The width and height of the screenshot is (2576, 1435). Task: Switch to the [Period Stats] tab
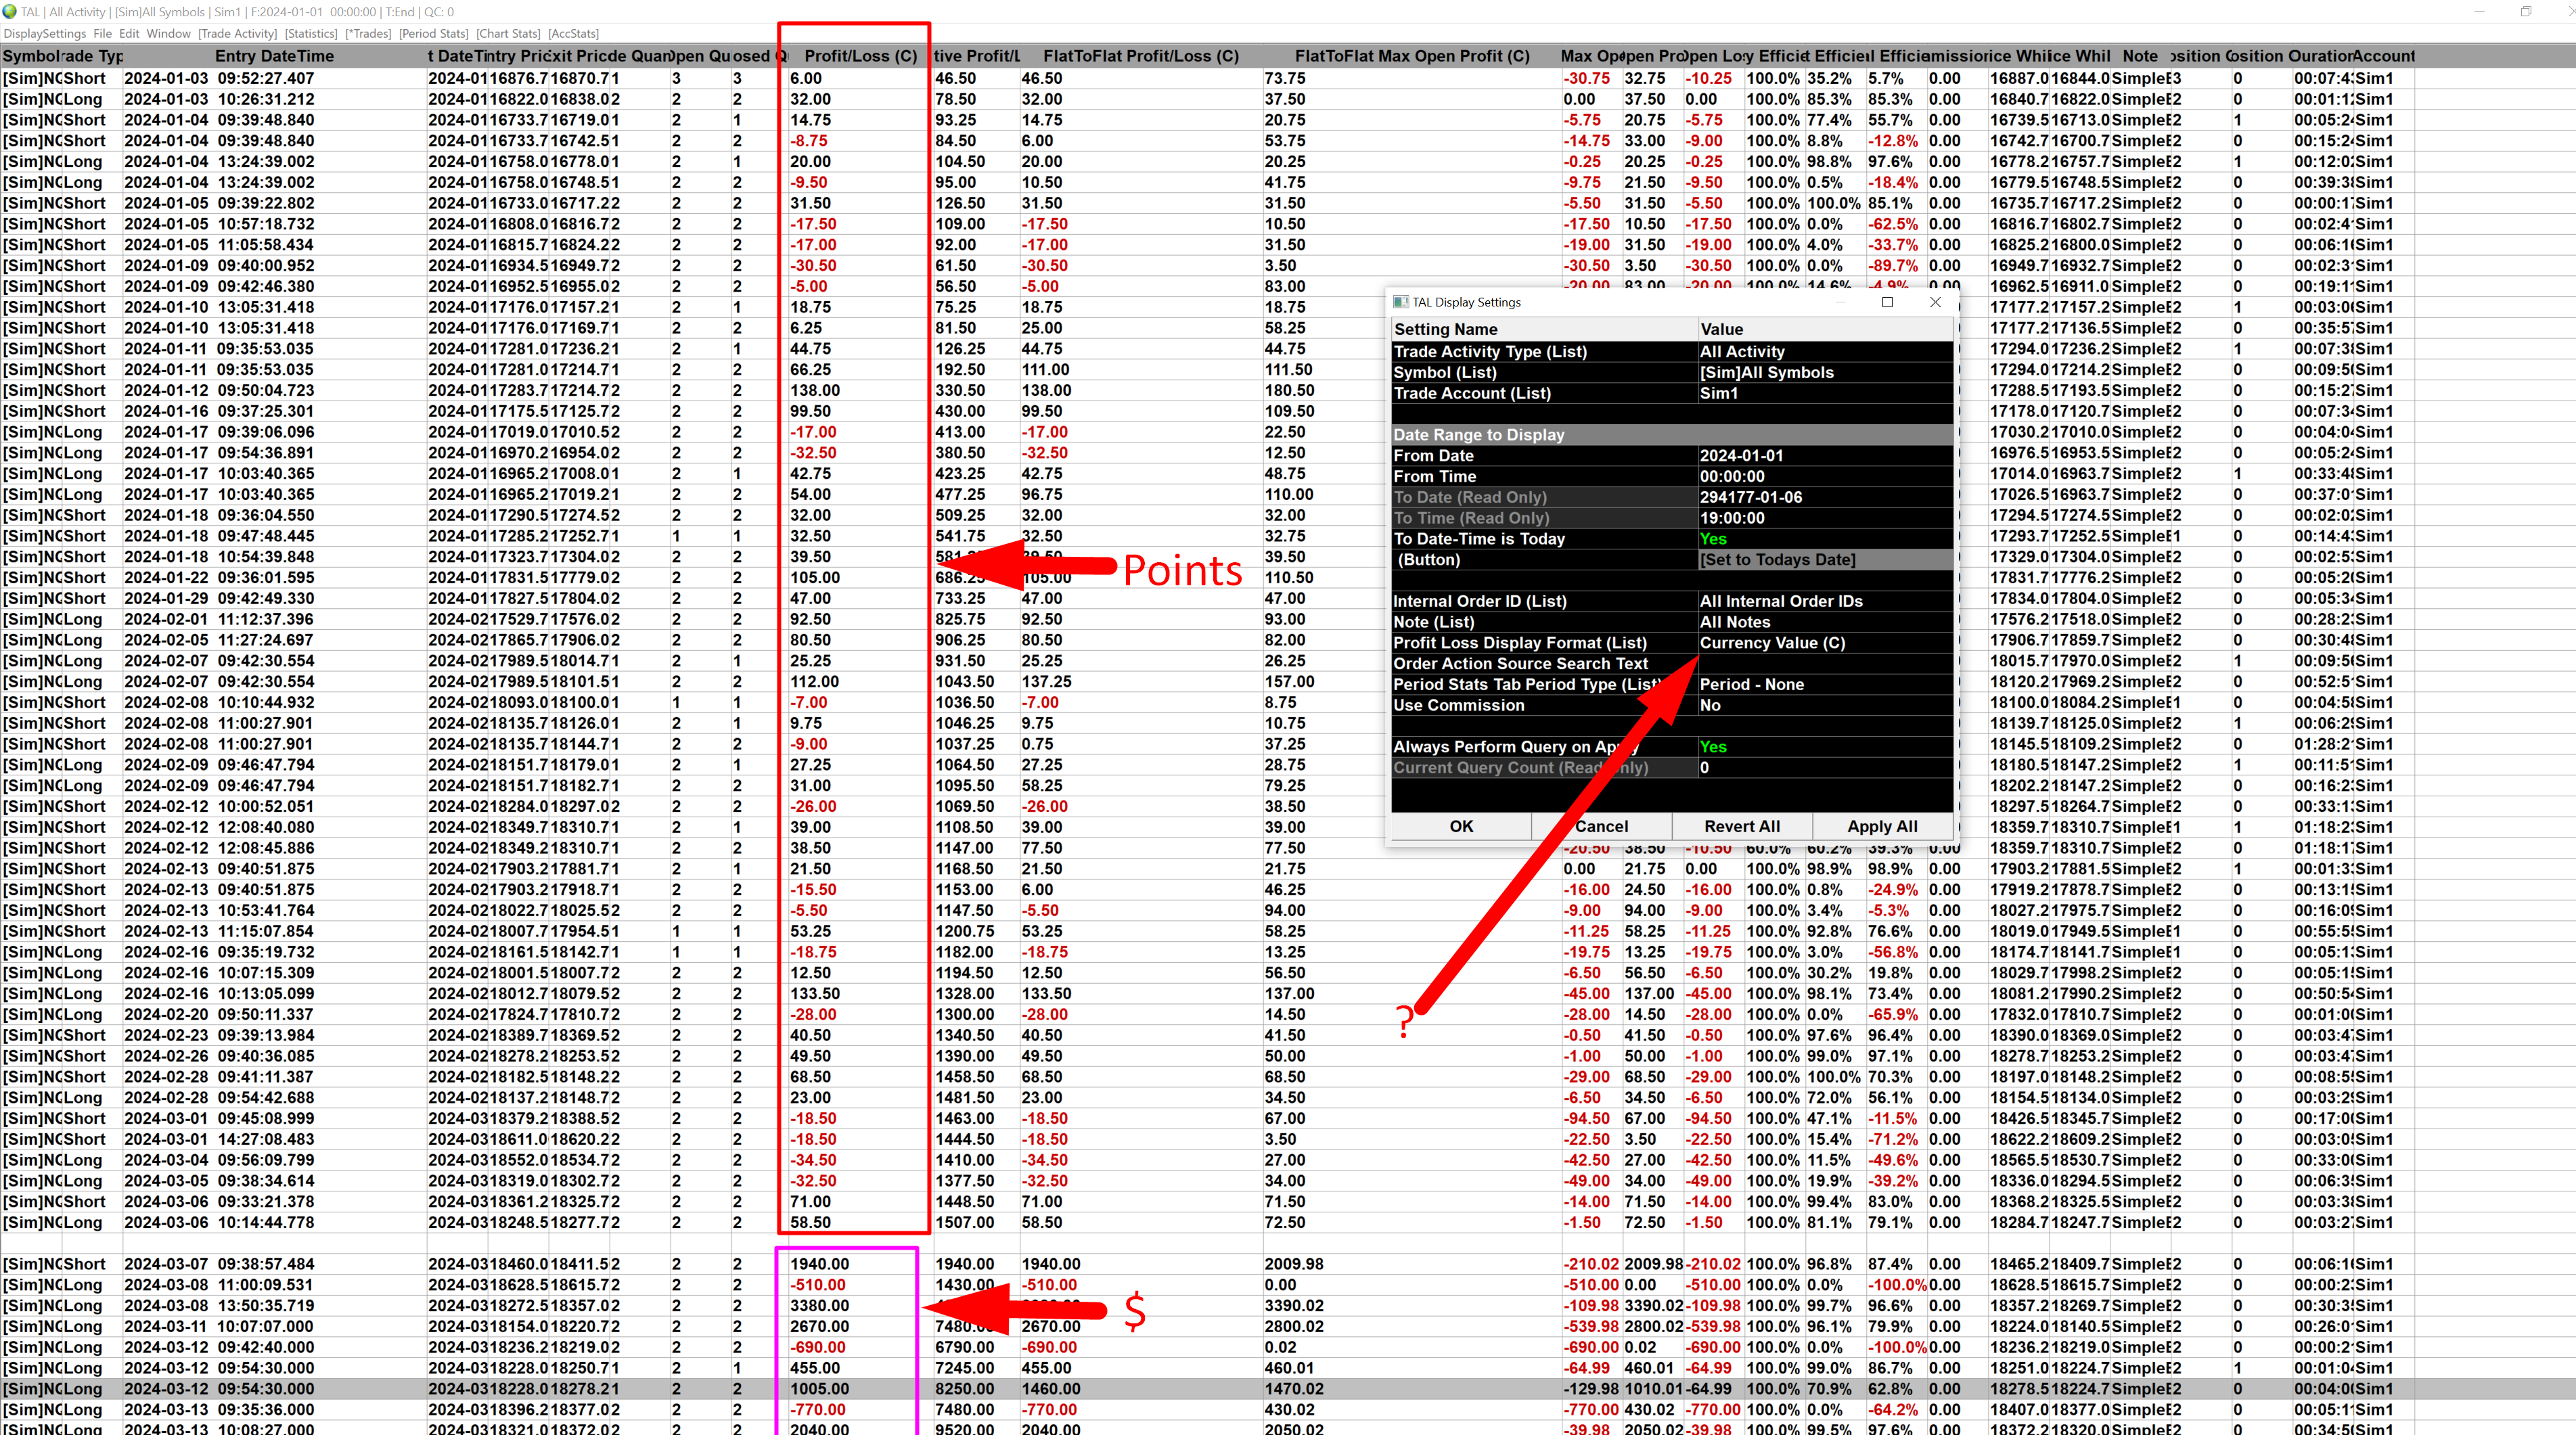(x=434, y=34)
